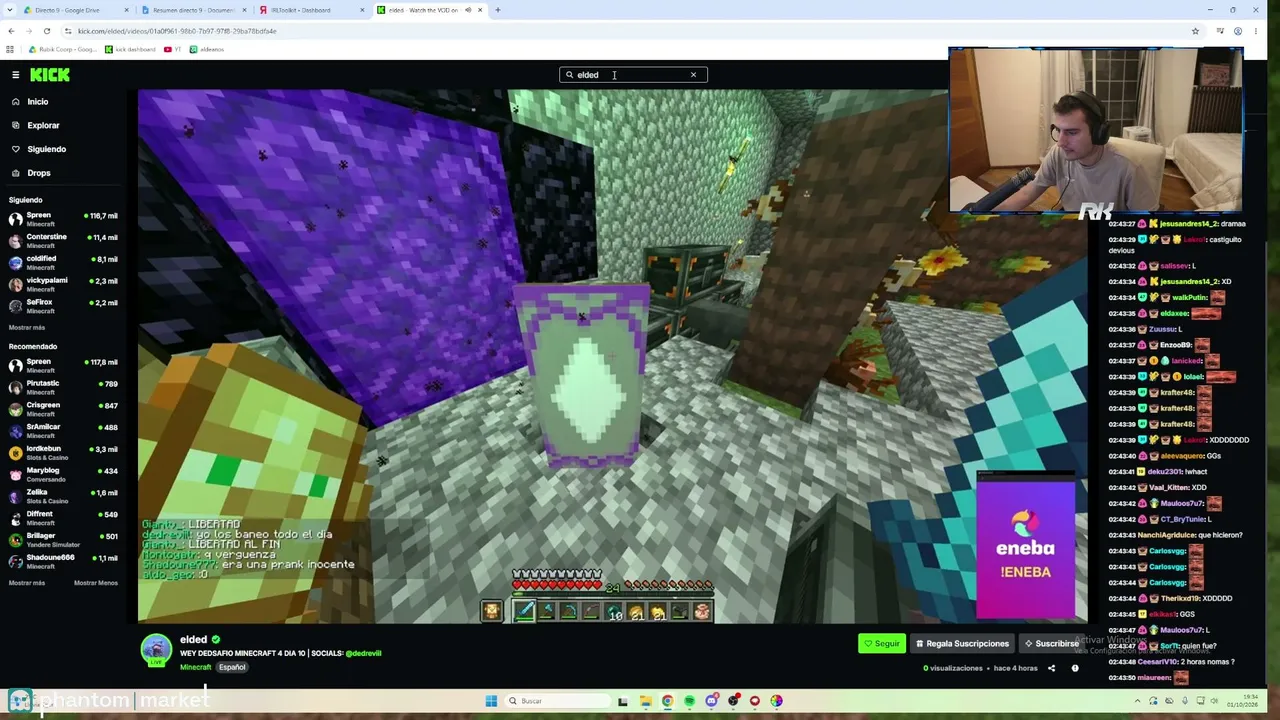Switch to the Resumen directo 9 document tab
The height and width of the screenshot is (720, 1280).
[x=193, y=10]
